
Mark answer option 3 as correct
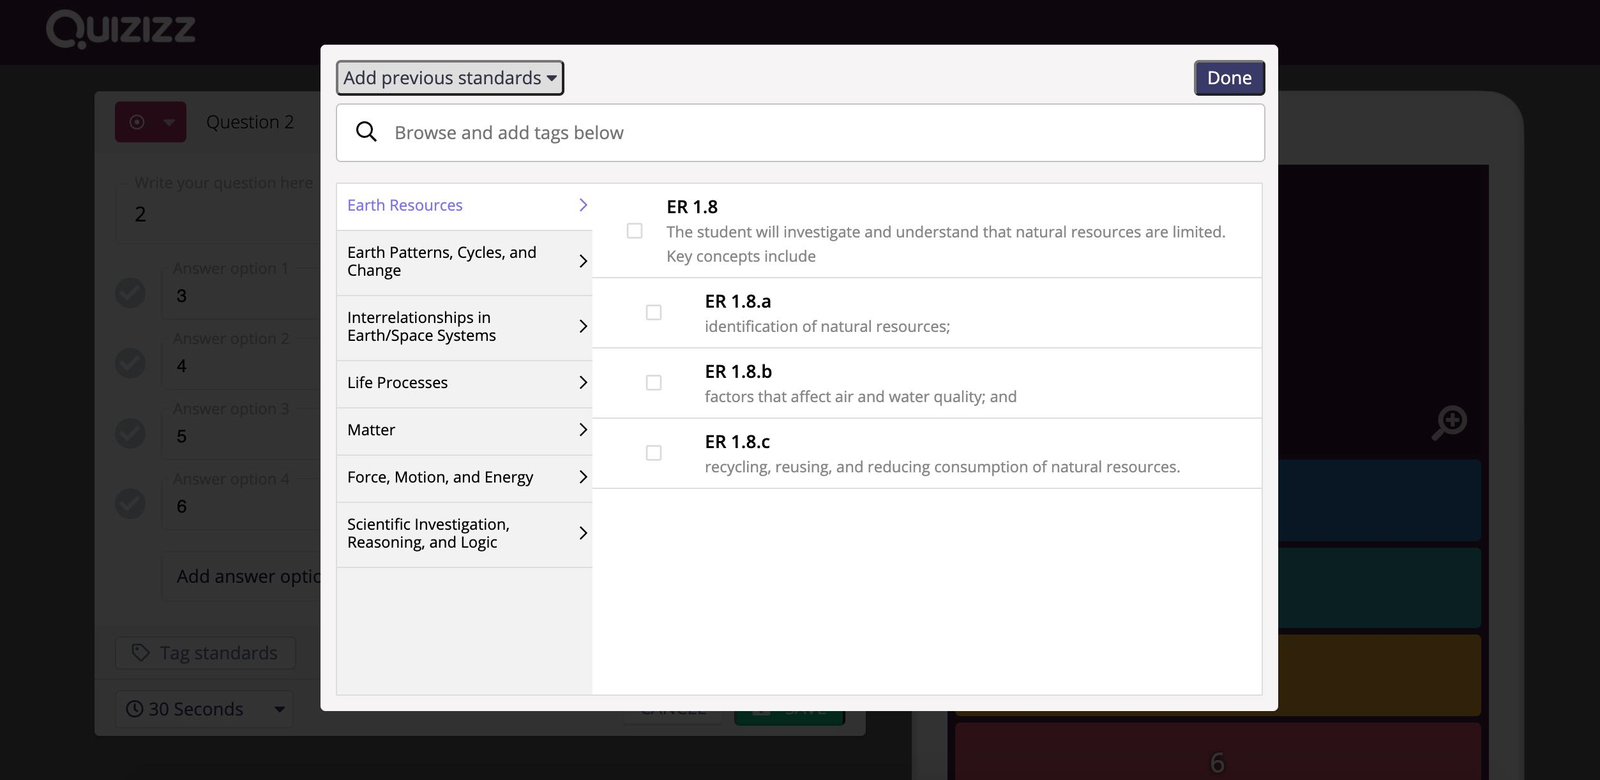pos(130,433)
